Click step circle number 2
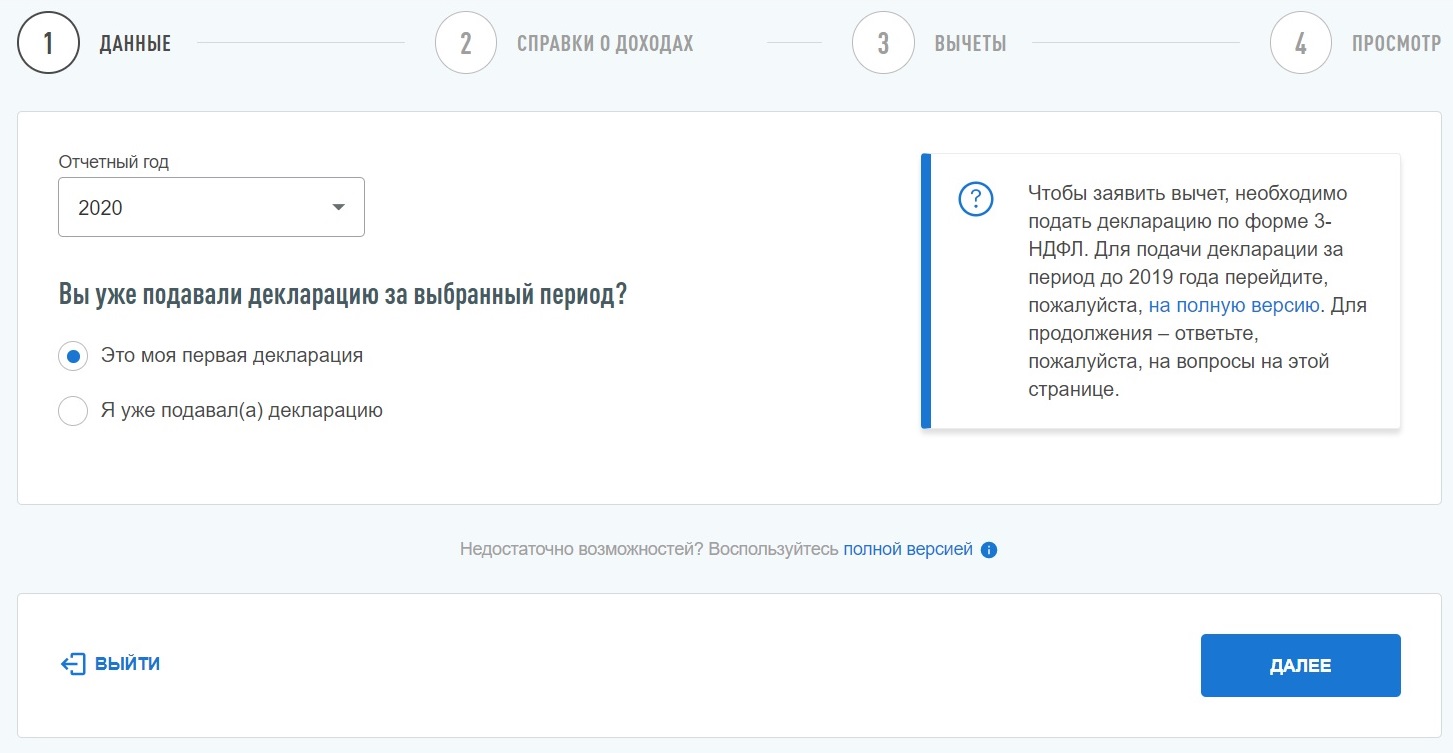This screenshot has height=753, width=1453. [x=466, y=43]
